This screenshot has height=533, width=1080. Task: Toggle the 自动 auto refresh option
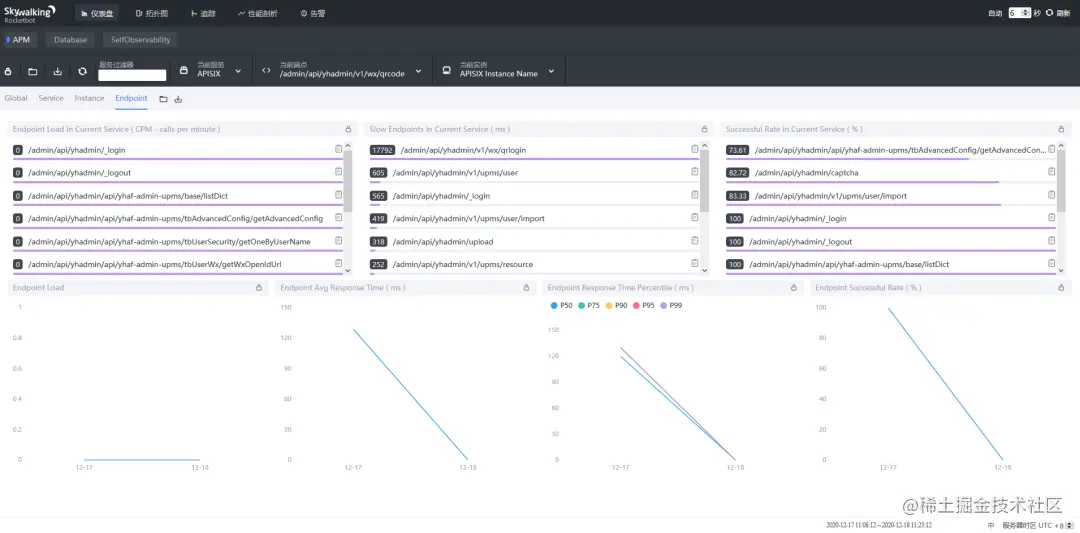[995, 13]
